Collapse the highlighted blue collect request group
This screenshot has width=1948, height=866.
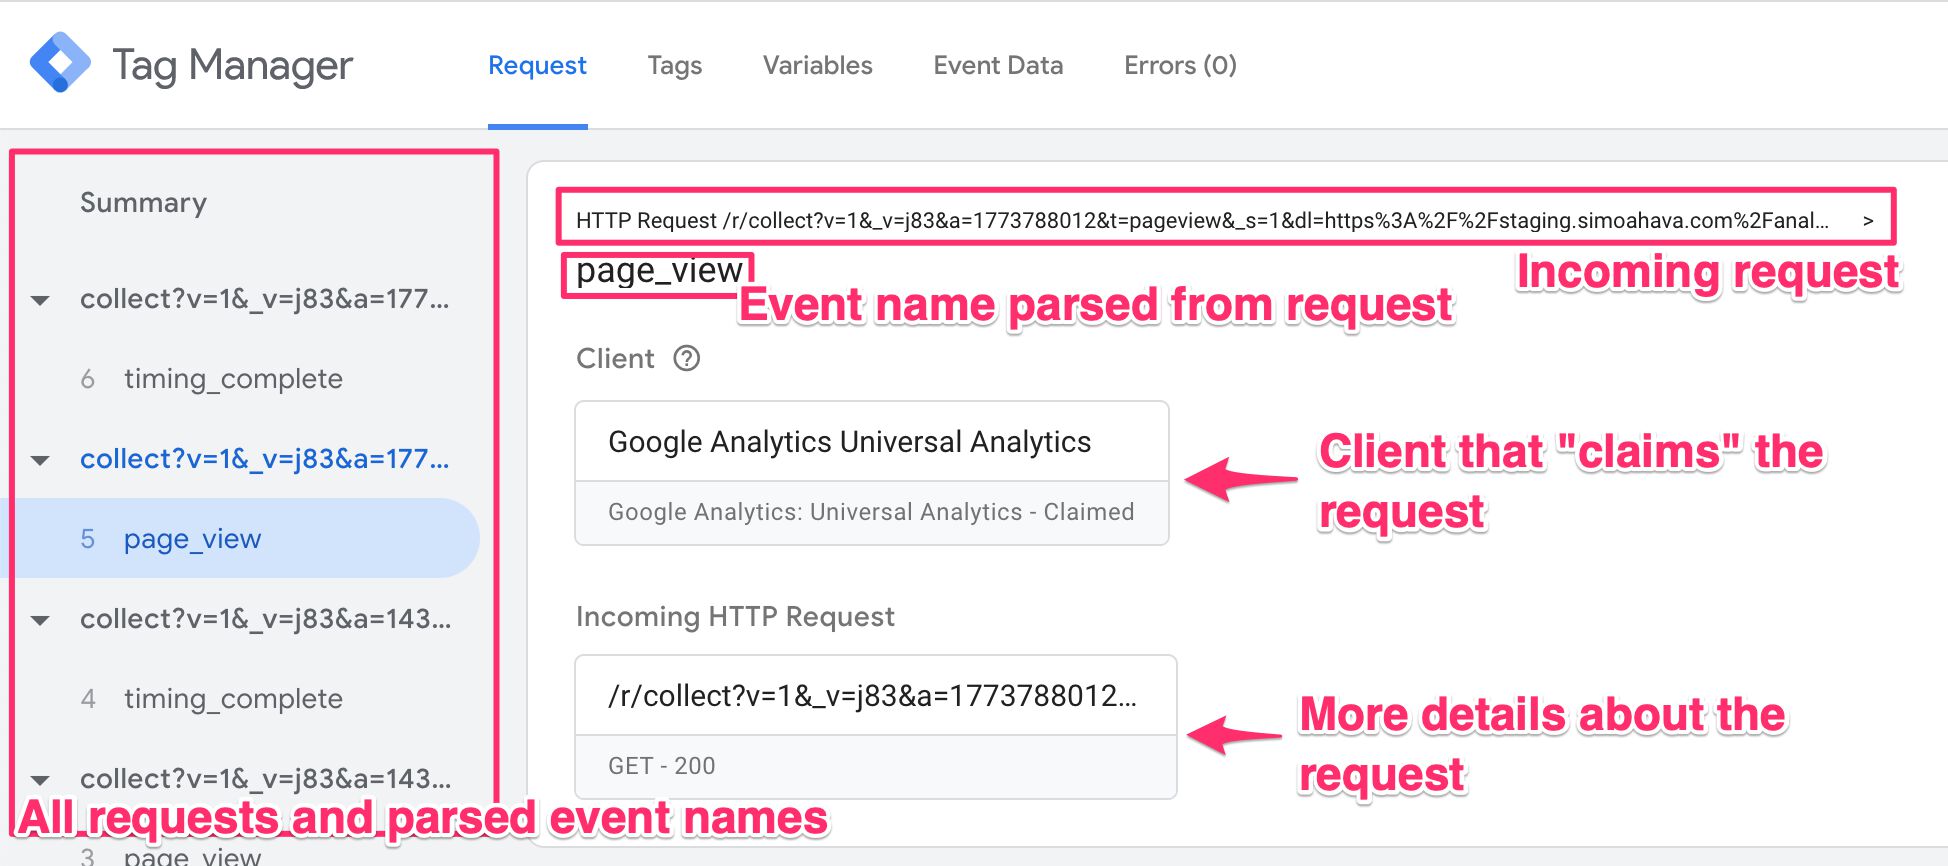pyautogui.click(x=40, y=460)
